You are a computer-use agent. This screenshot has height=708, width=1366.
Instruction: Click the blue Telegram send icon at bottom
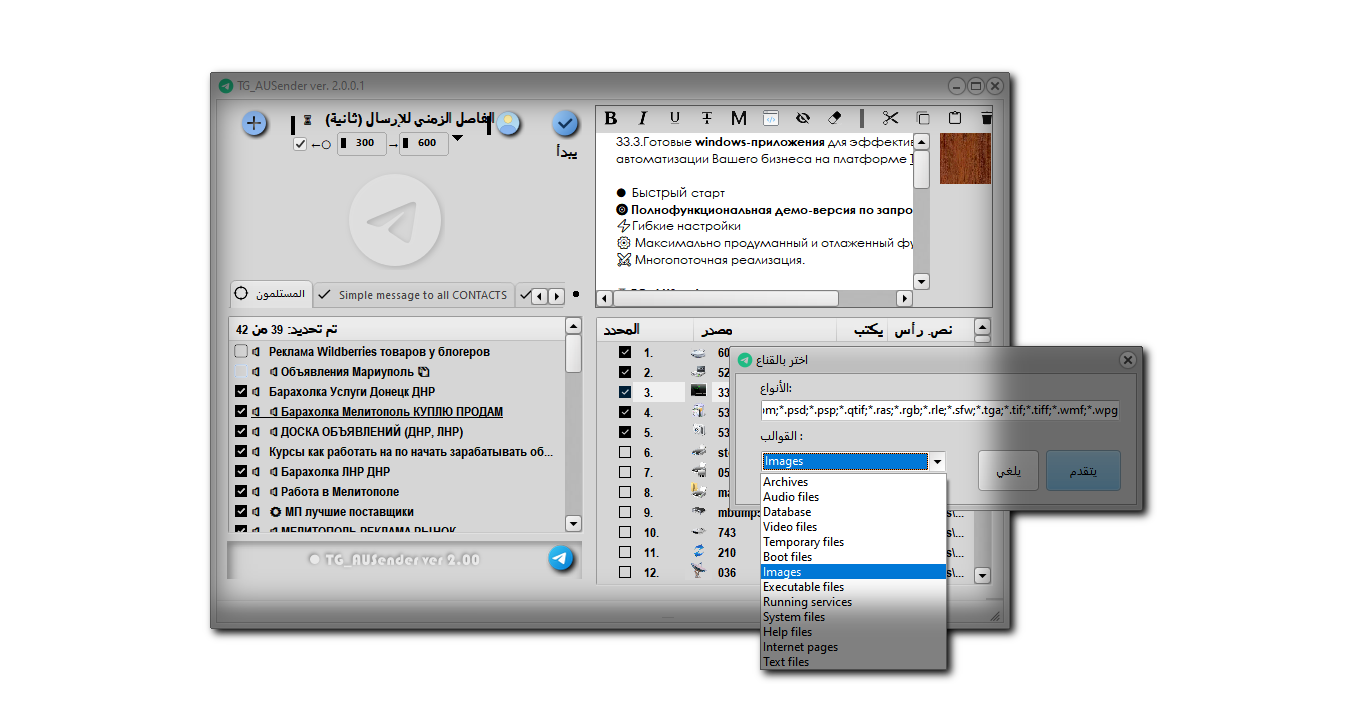(562, 559)
